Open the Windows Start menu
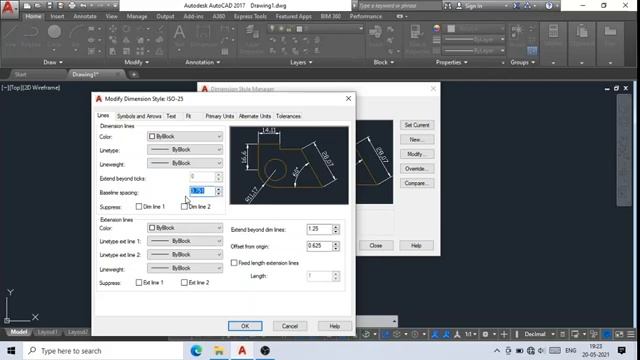The image size is (640, 360). coord(11,351)
